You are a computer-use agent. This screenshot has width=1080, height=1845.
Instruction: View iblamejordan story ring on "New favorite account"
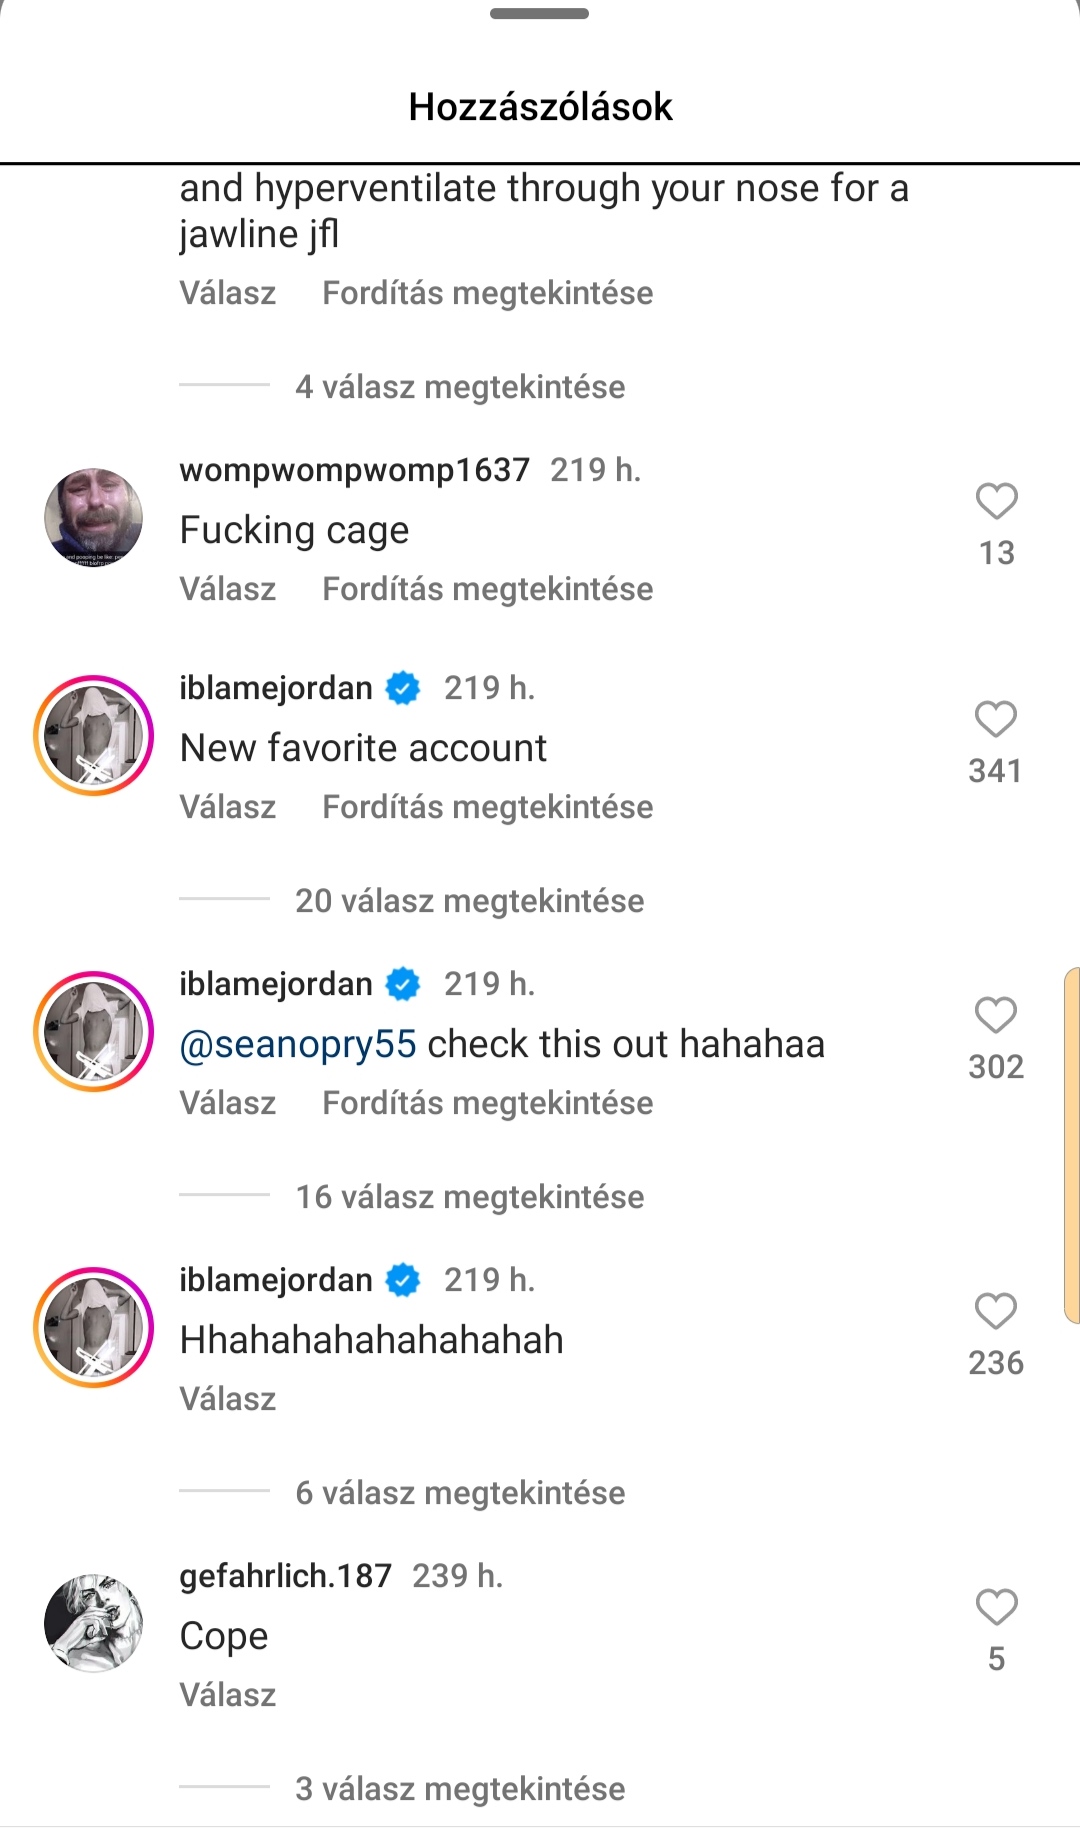pyautogui.click(x=94, y=736)
